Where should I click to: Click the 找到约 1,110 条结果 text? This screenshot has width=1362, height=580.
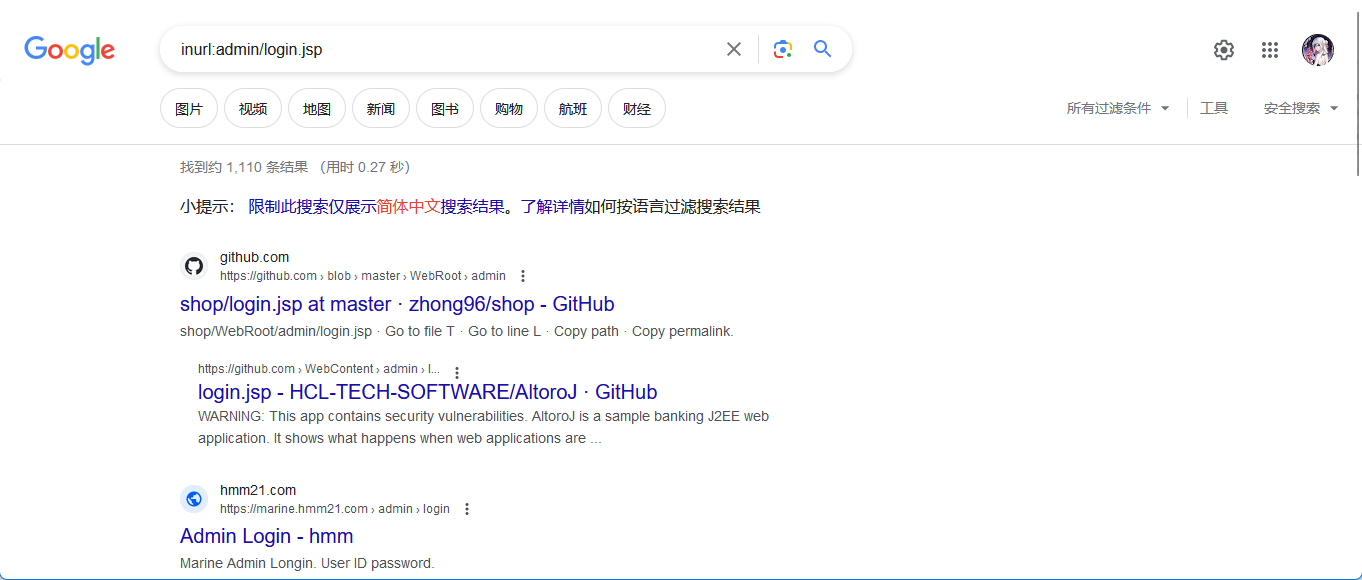pos(244,167)
